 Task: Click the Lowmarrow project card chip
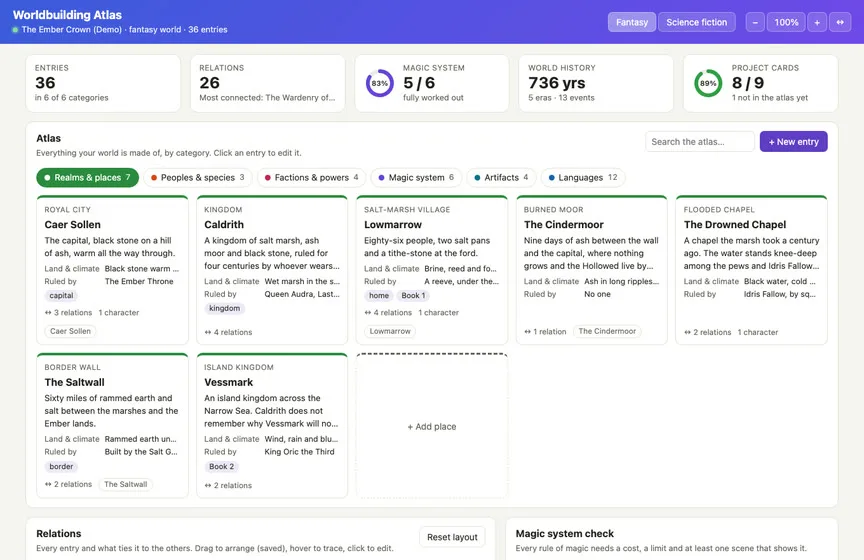coord(390,331)
